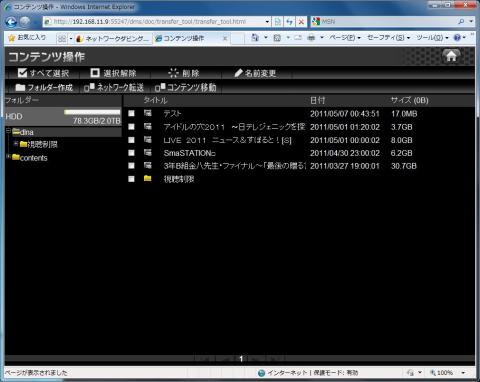Click フォルダー作成 (create folder) button
Screen dimensions: 480x382
[x=44, y=87]
